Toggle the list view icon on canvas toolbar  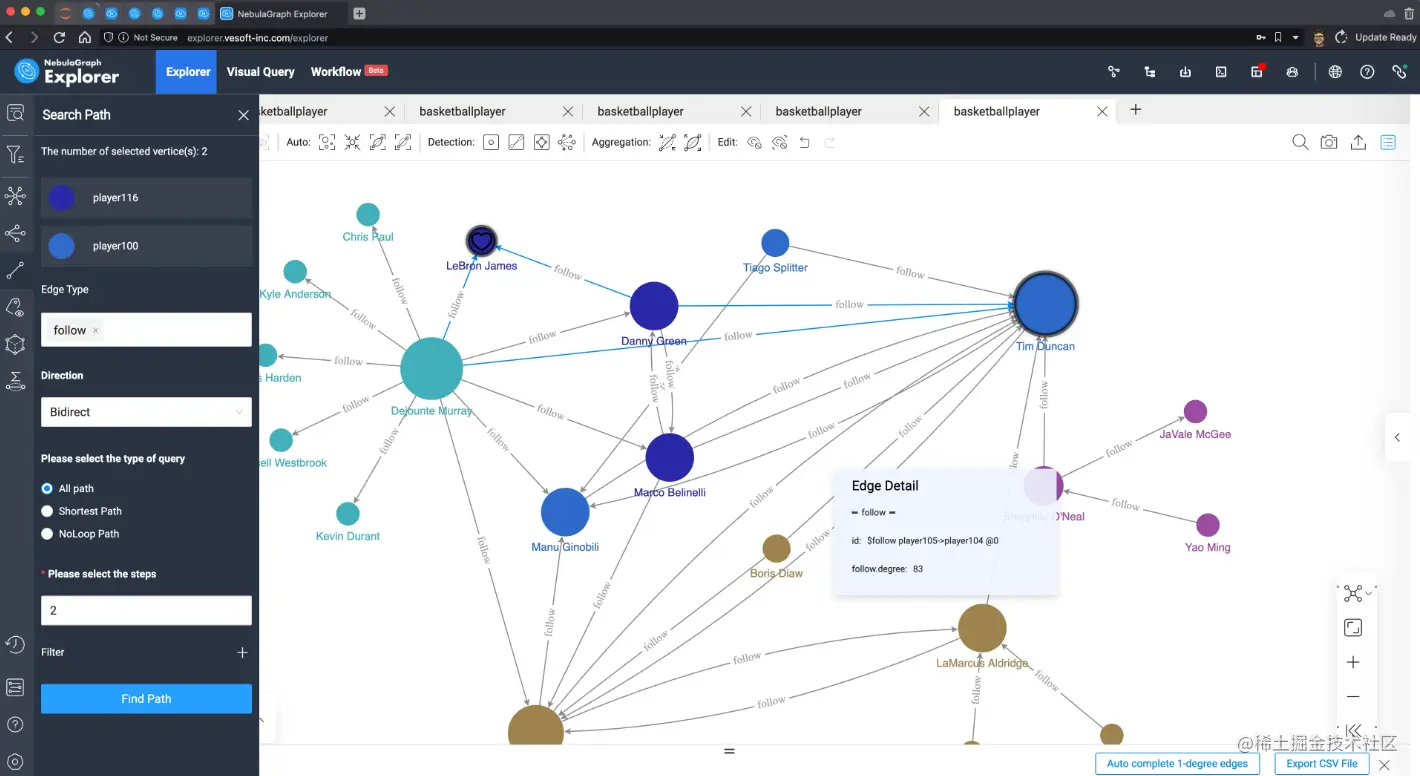pyautogui.click(x=1388, y=142)
